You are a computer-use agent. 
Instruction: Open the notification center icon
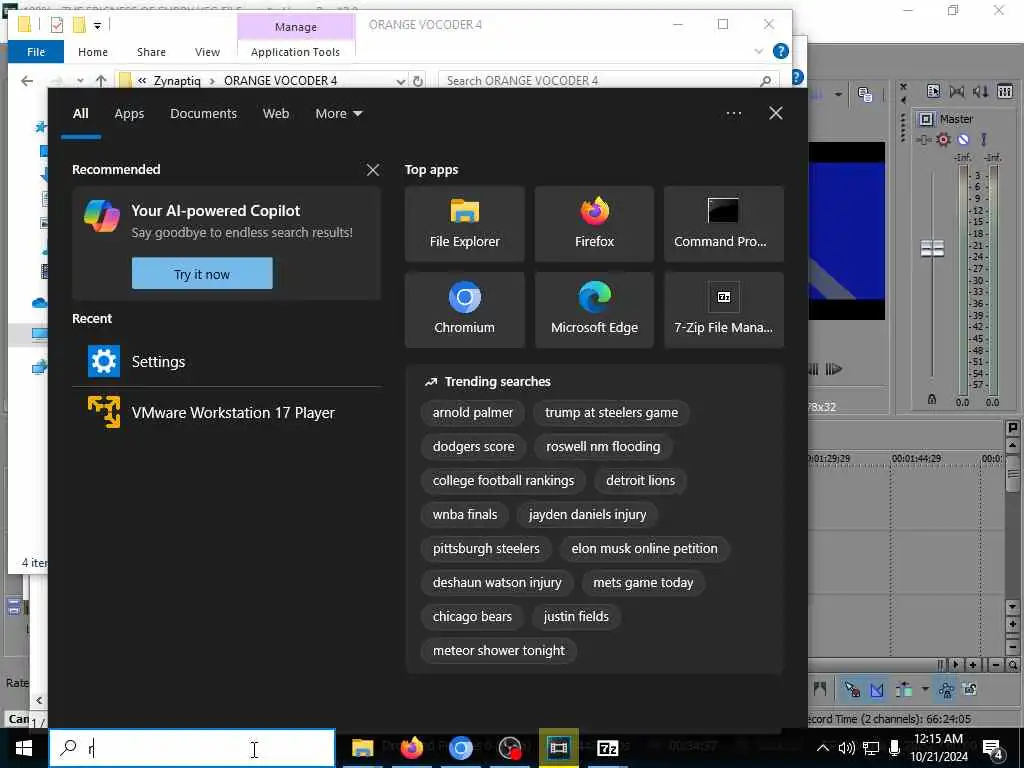(x=993, y=750)
